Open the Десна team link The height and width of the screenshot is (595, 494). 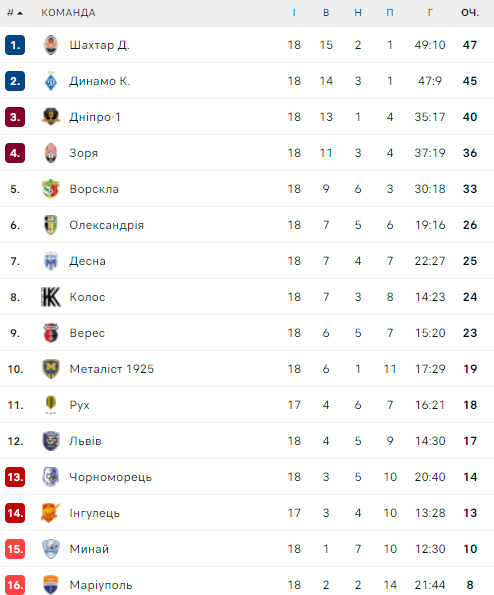tap(87, 261)
